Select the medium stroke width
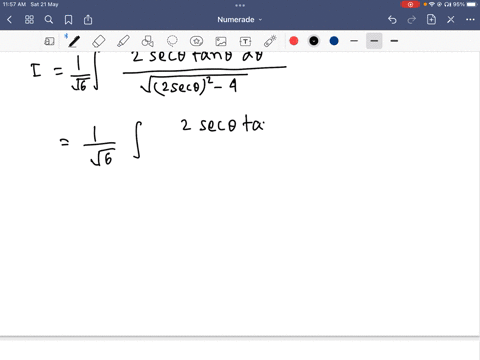This screenshot has width=480, height=360. [x=374, y=41]
